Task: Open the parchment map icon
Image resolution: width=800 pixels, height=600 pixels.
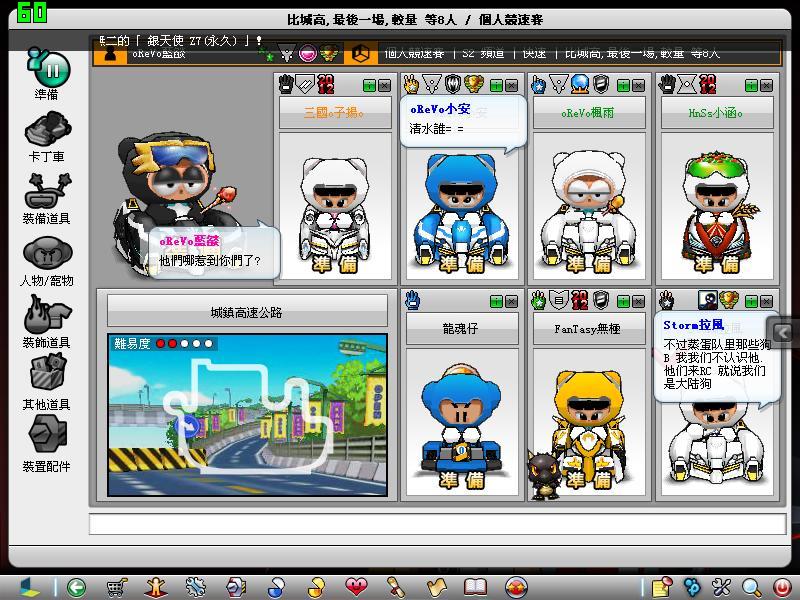Action: click(x=436, y=588)
